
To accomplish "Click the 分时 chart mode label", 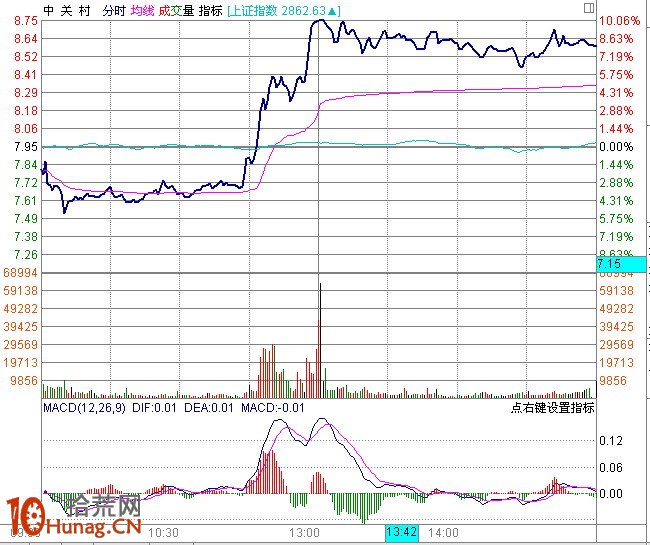I will [114, 11].
